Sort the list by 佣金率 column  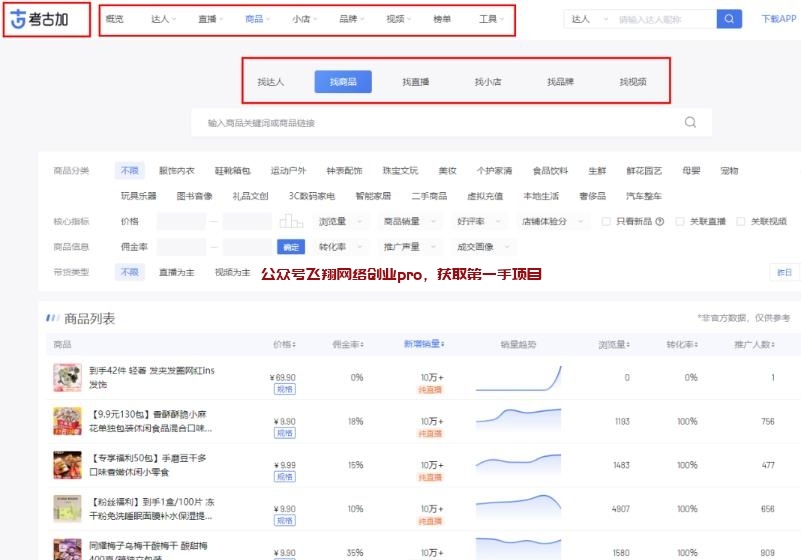click(x=348, y=344)
